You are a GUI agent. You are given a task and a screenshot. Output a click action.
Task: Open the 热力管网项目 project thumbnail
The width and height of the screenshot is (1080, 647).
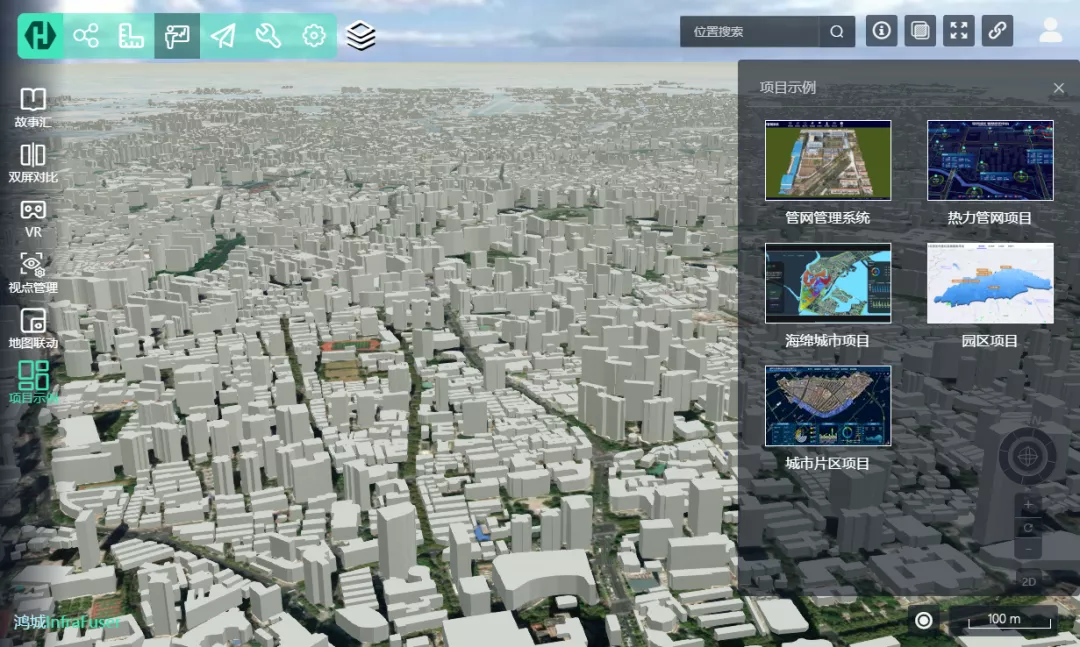pos(990,161)
